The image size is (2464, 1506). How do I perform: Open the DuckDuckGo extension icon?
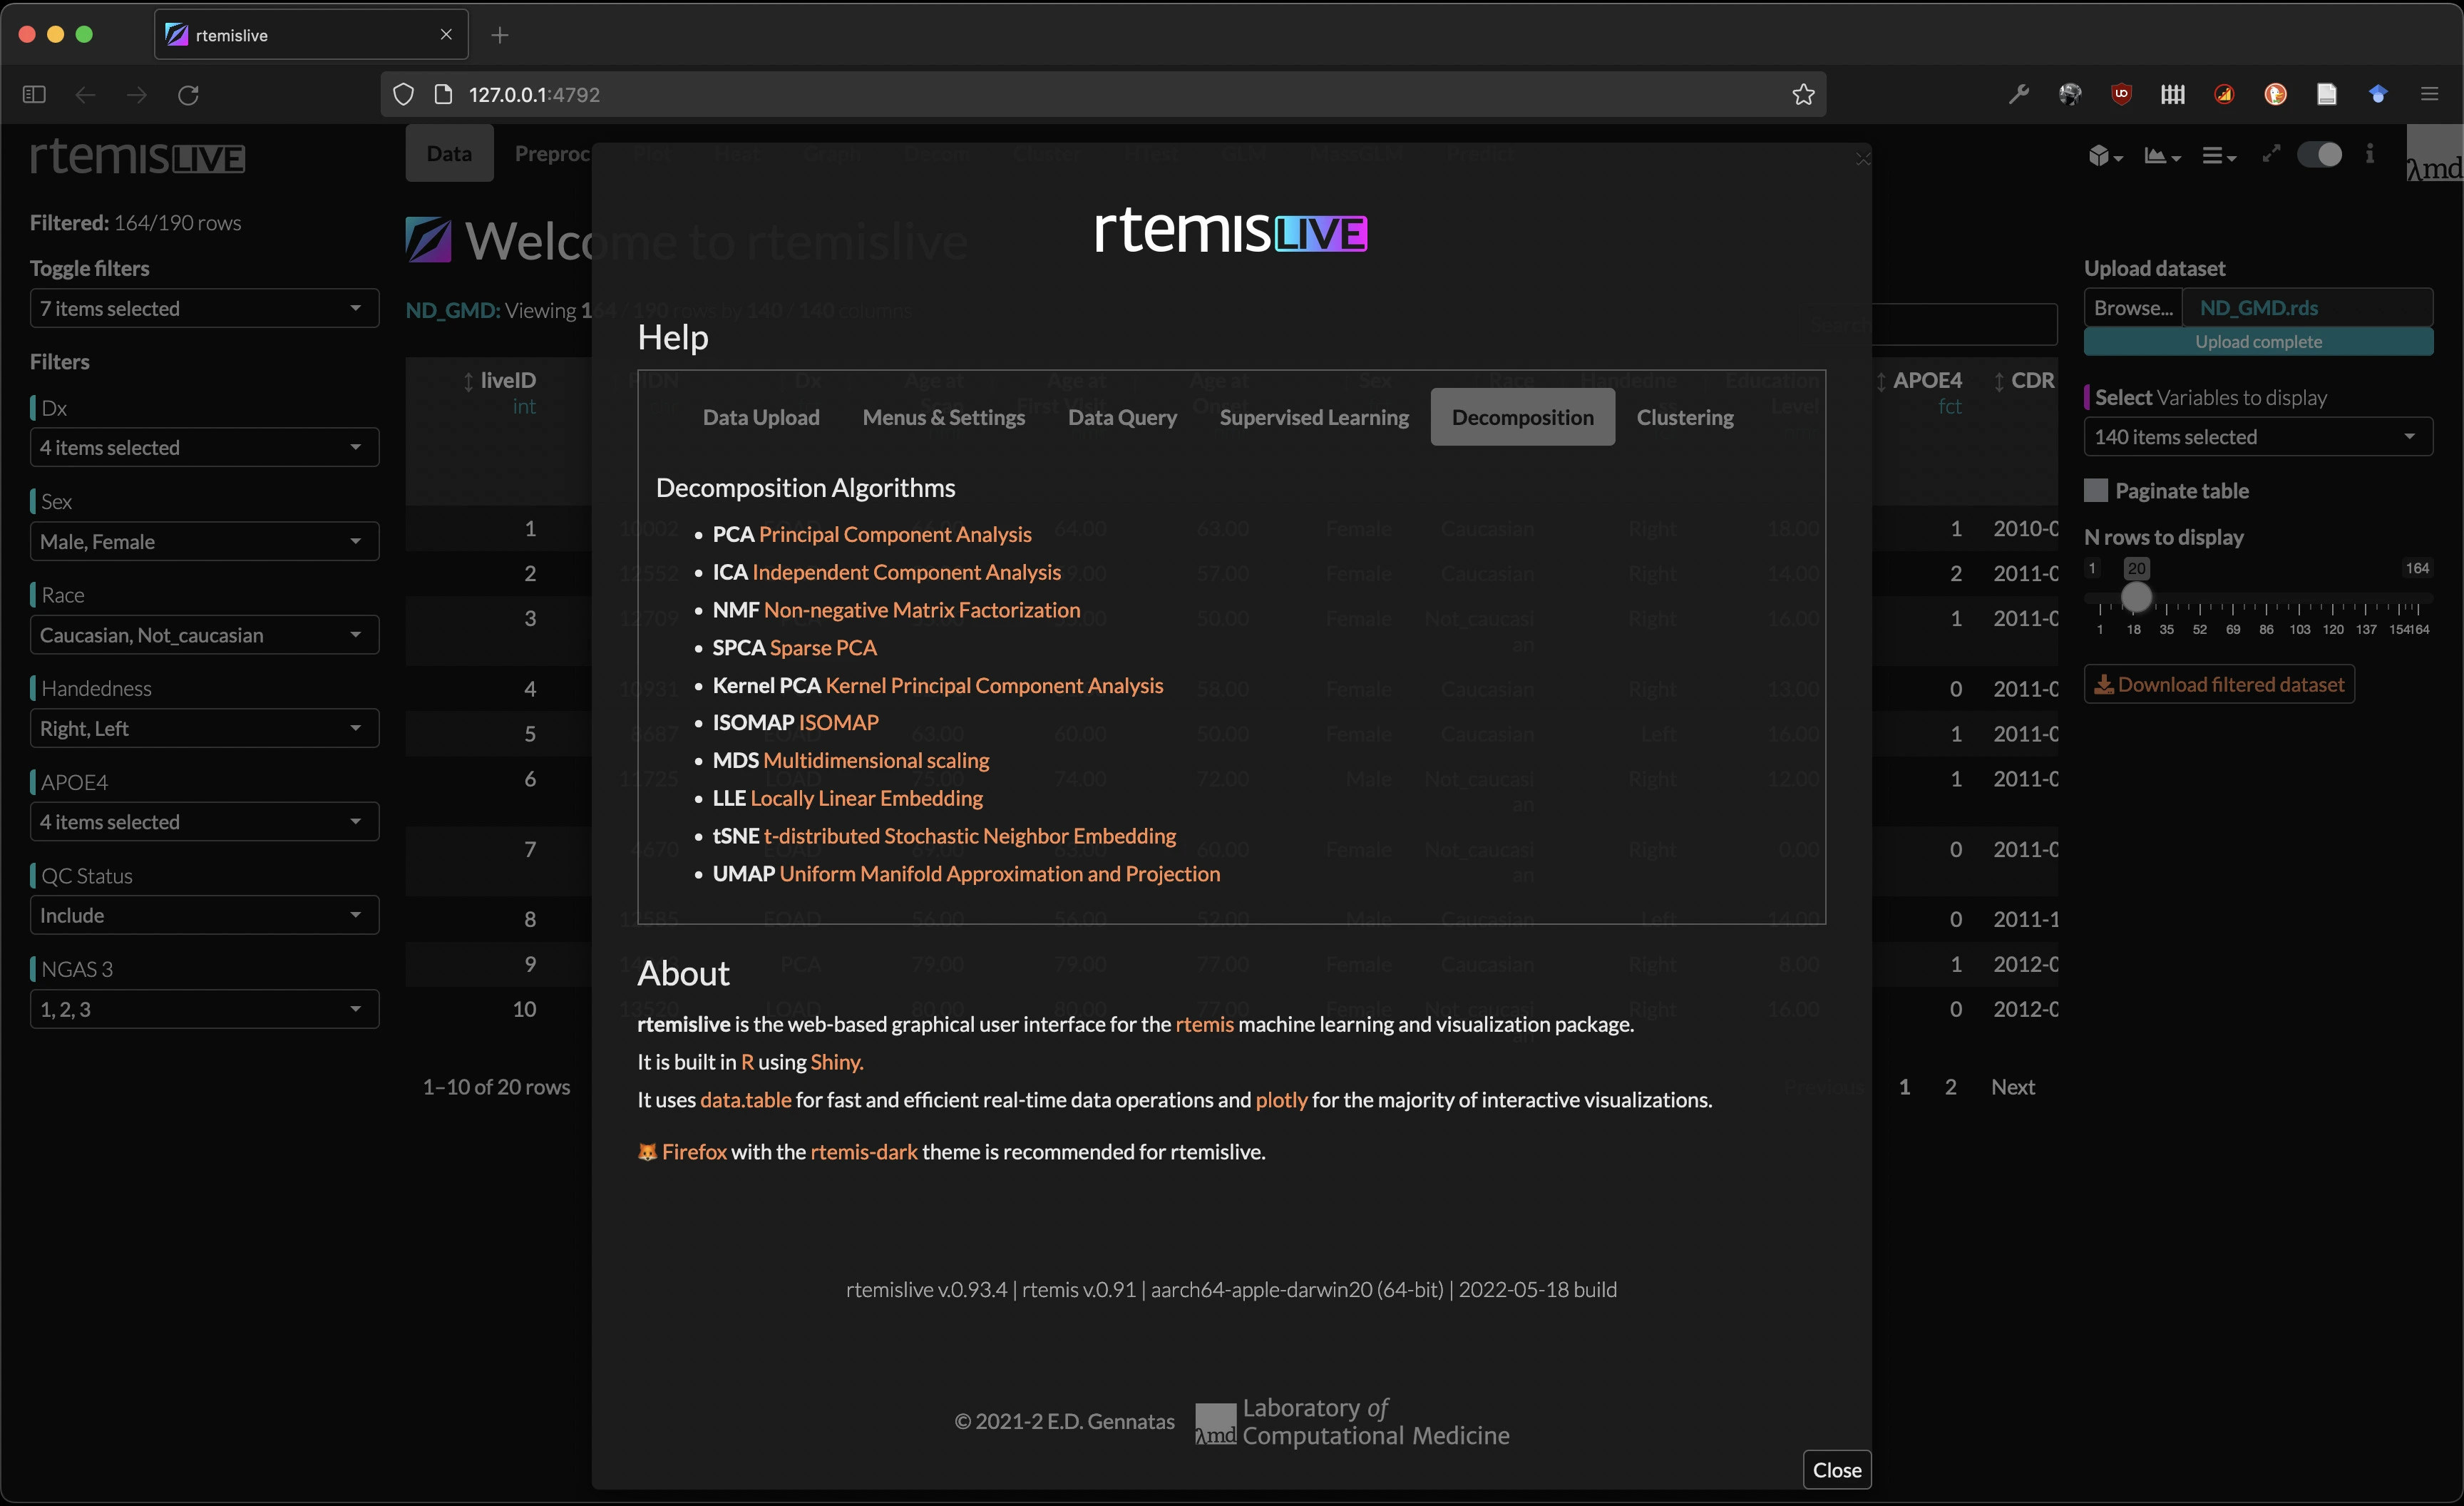pos(2275,94)
